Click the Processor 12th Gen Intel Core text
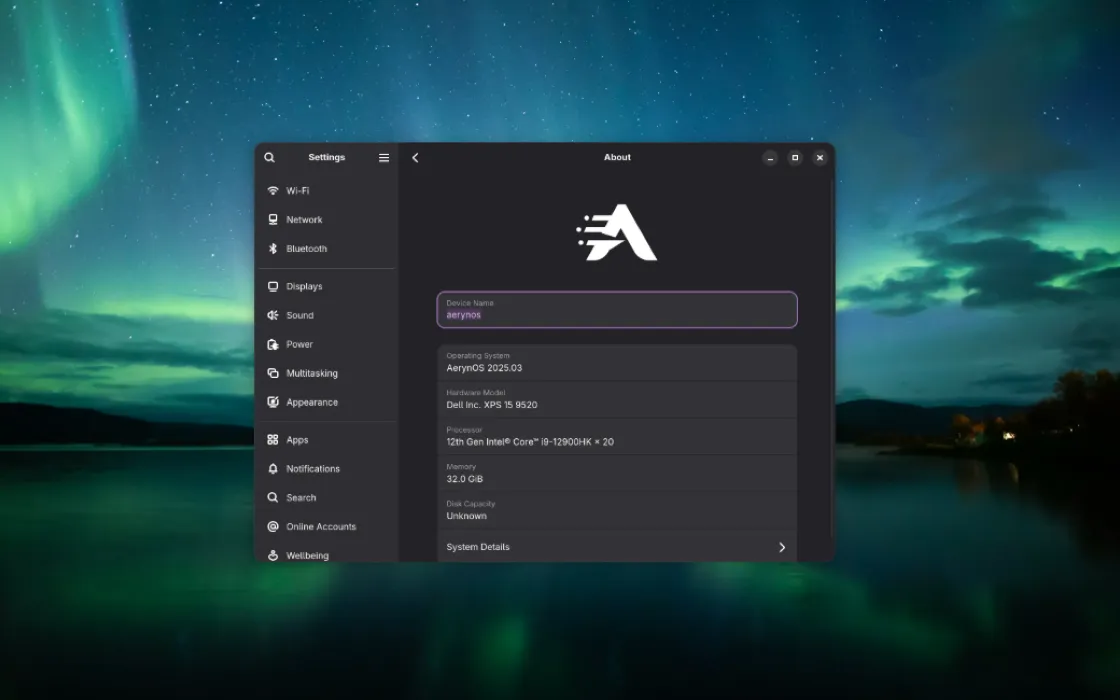Screen dimensions: 1120x700 coord(530,442)
